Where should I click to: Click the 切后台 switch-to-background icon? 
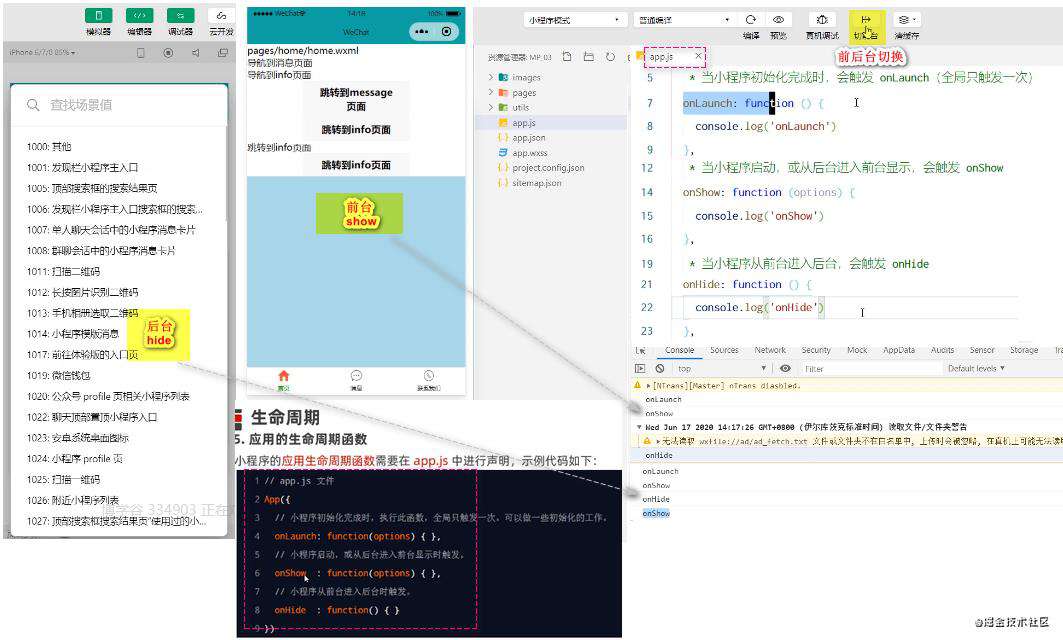tap(866, 20)
